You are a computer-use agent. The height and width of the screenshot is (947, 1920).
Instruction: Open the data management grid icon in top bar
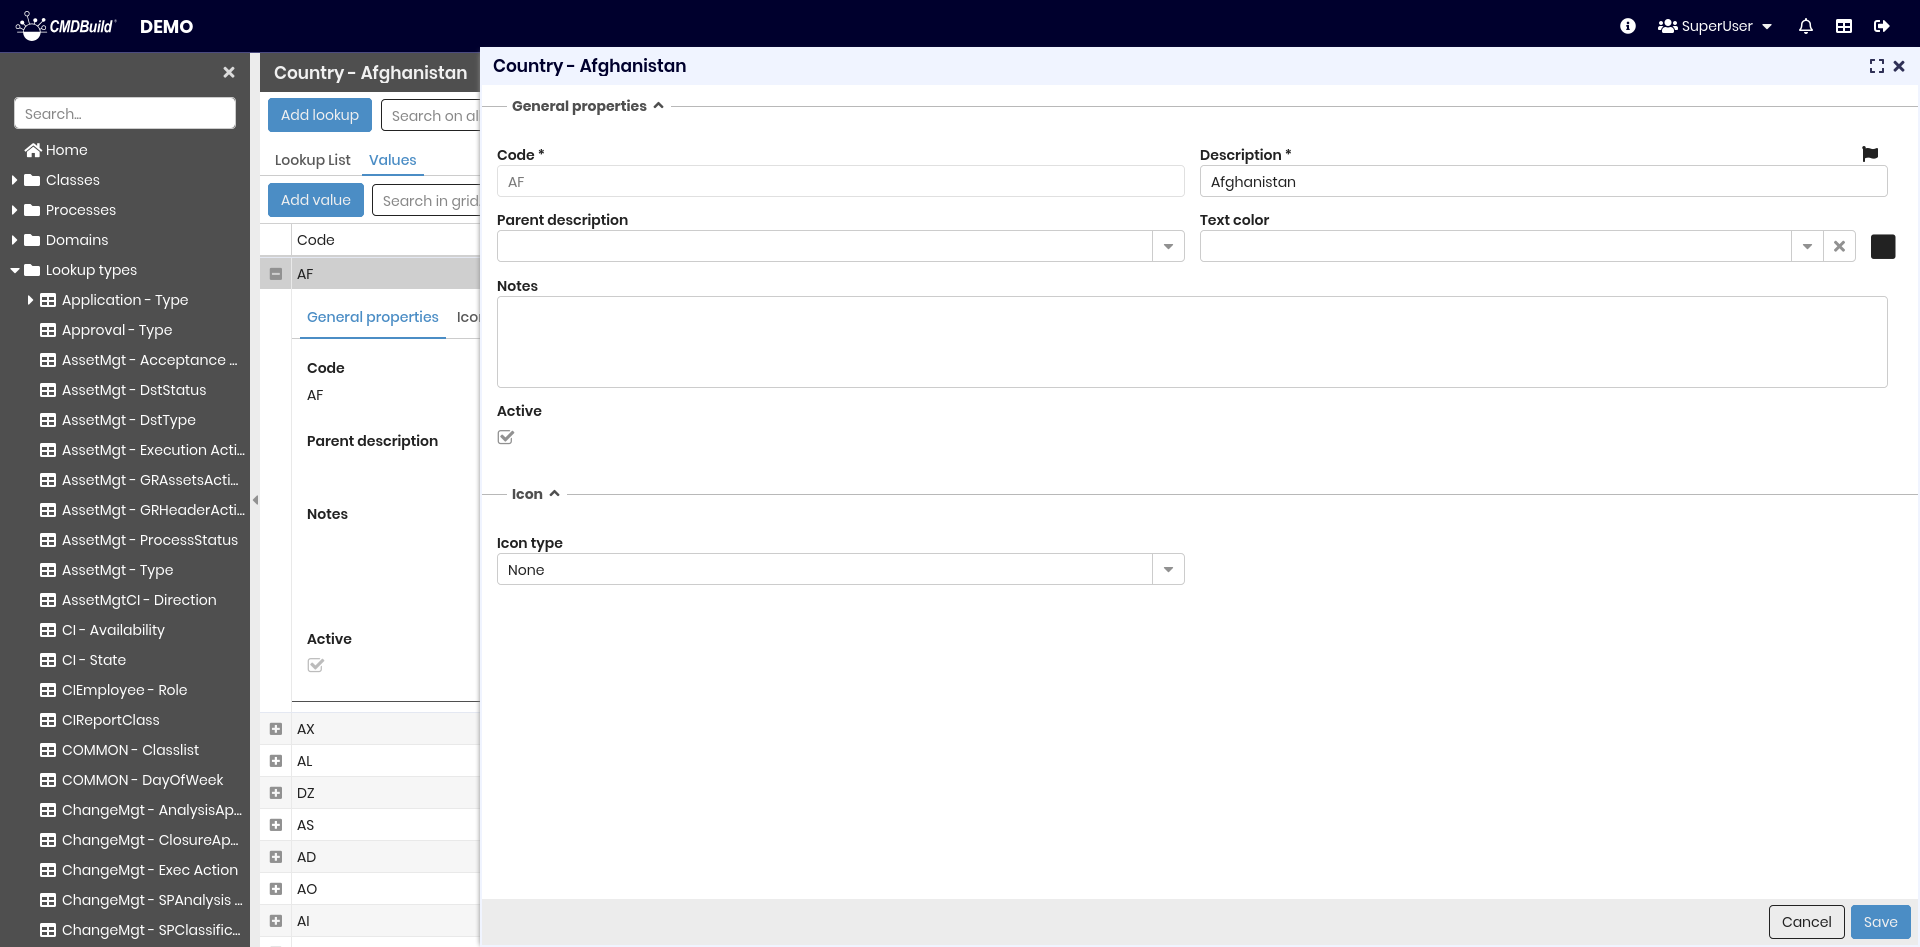pos(1844,26)
